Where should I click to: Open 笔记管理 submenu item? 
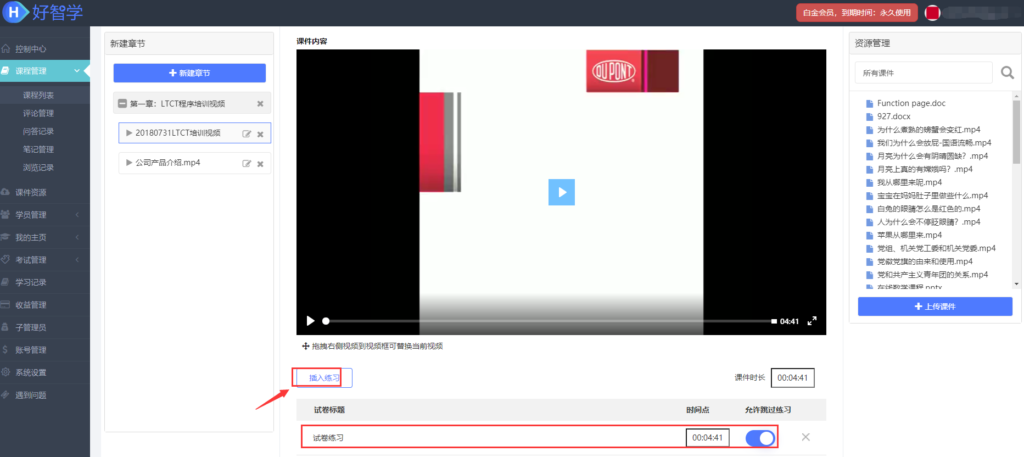point(39,150)
